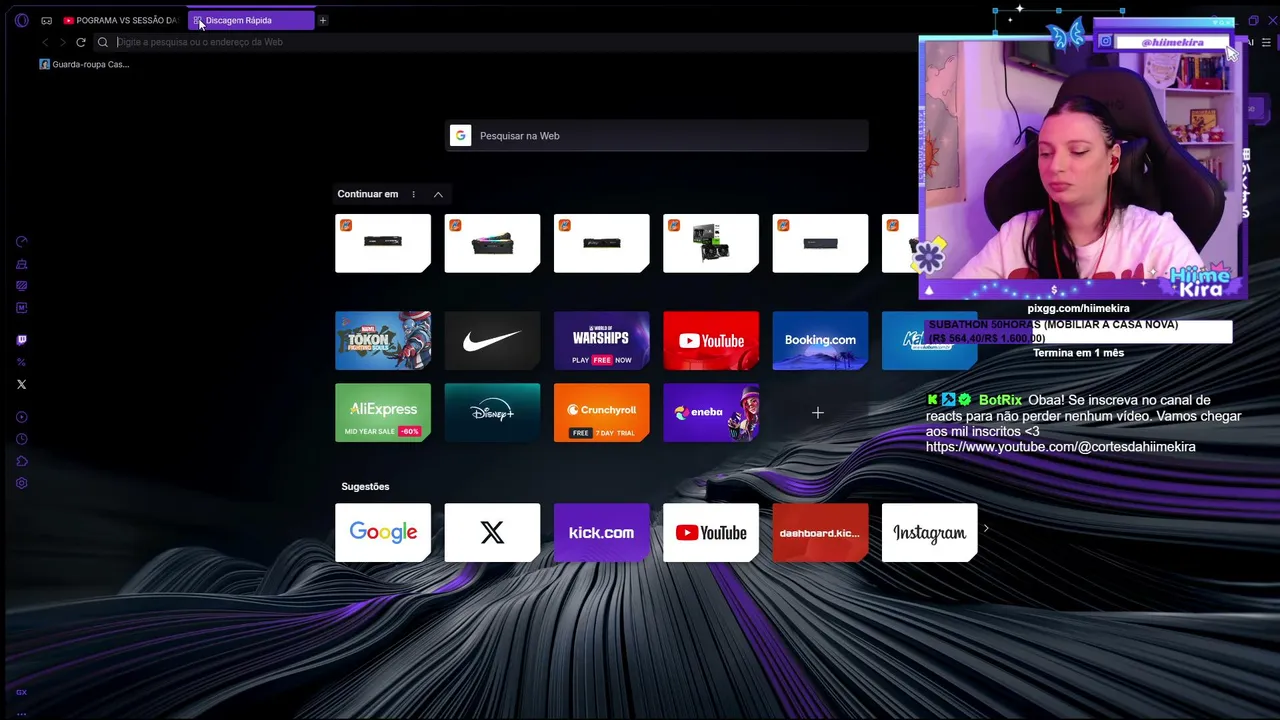Open the Booking.com speed dial tile
The height and width of the screenshot is (720, 1280).
pos(820,340)
